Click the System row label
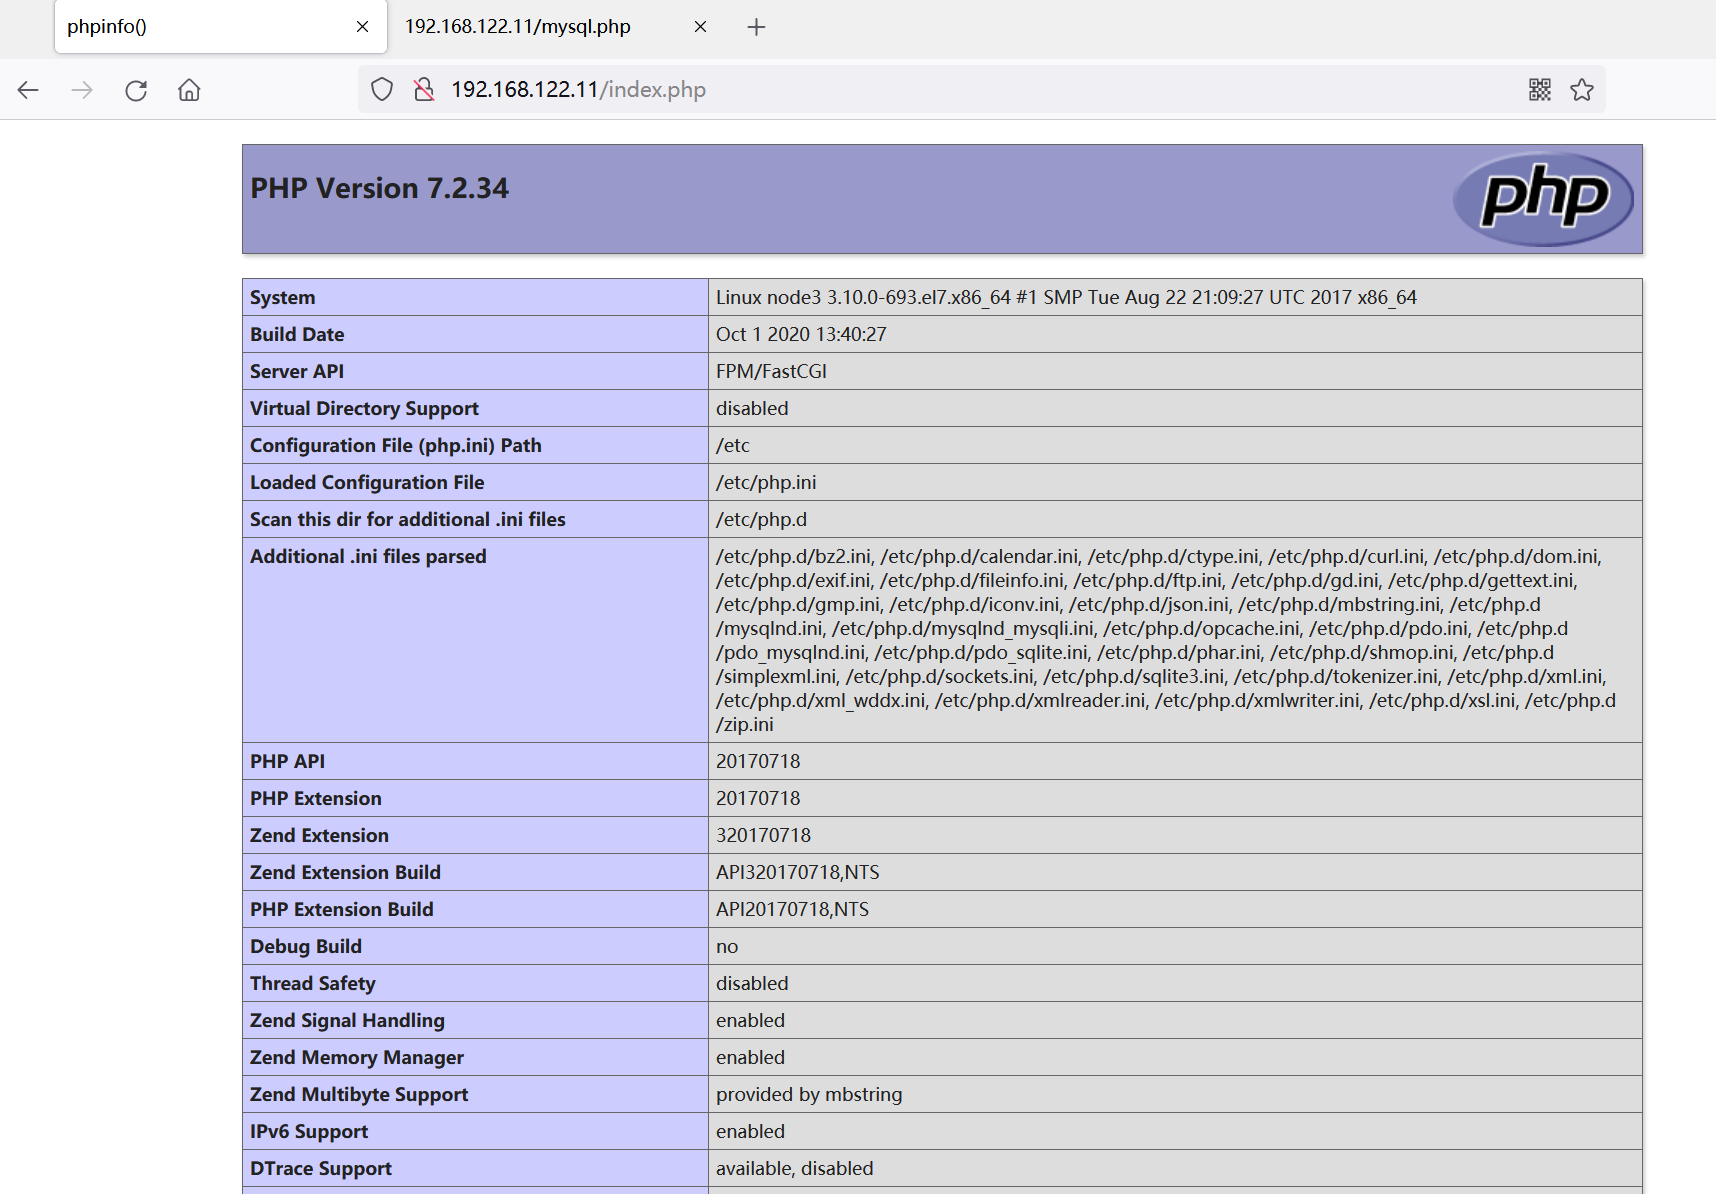Image resolution: width=1716 pixels, height=1194 pixels. tap(282, 297)
